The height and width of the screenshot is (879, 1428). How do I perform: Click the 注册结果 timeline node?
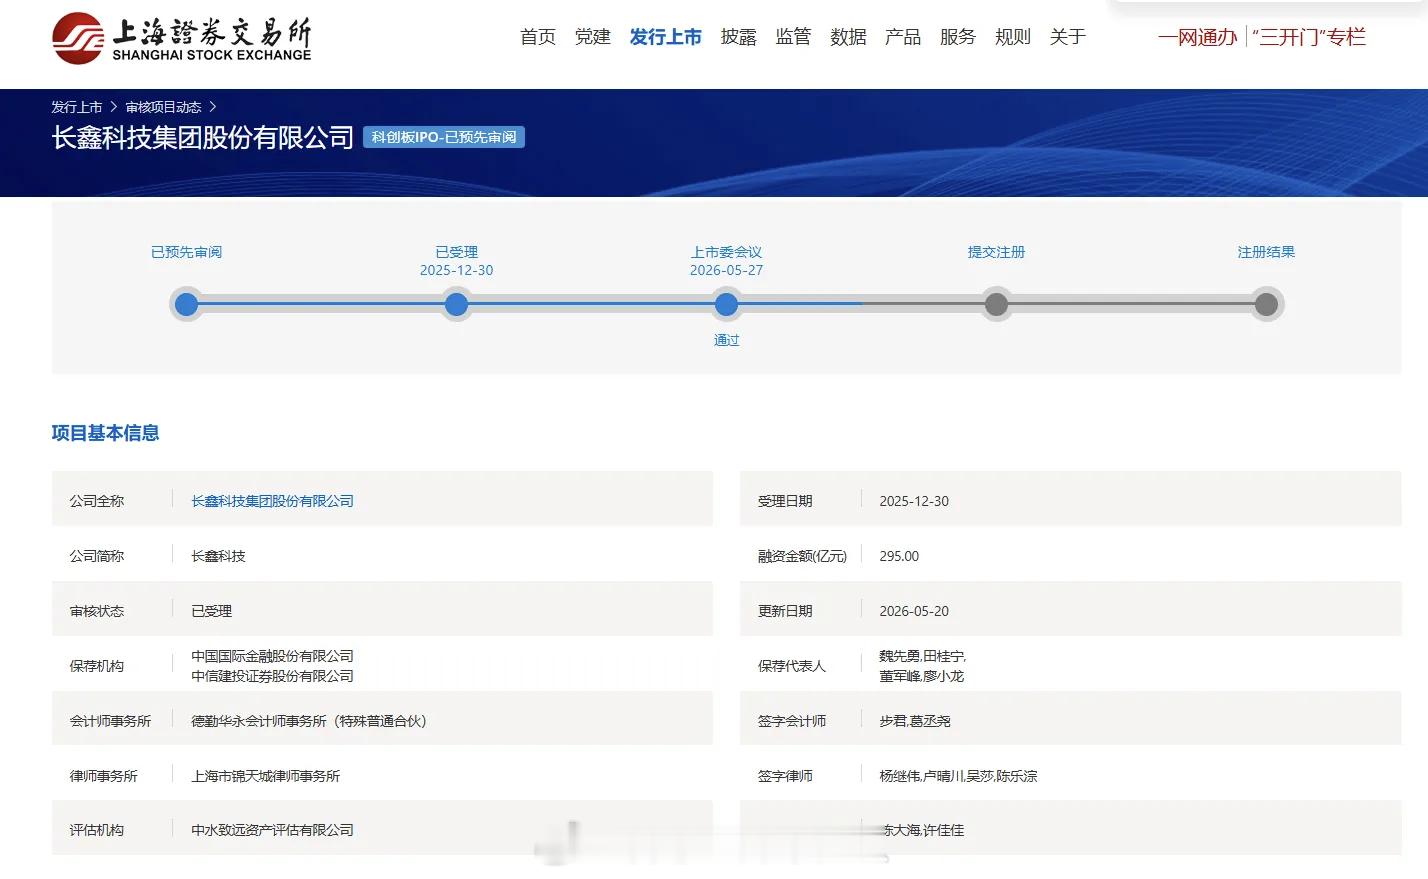1267,304
